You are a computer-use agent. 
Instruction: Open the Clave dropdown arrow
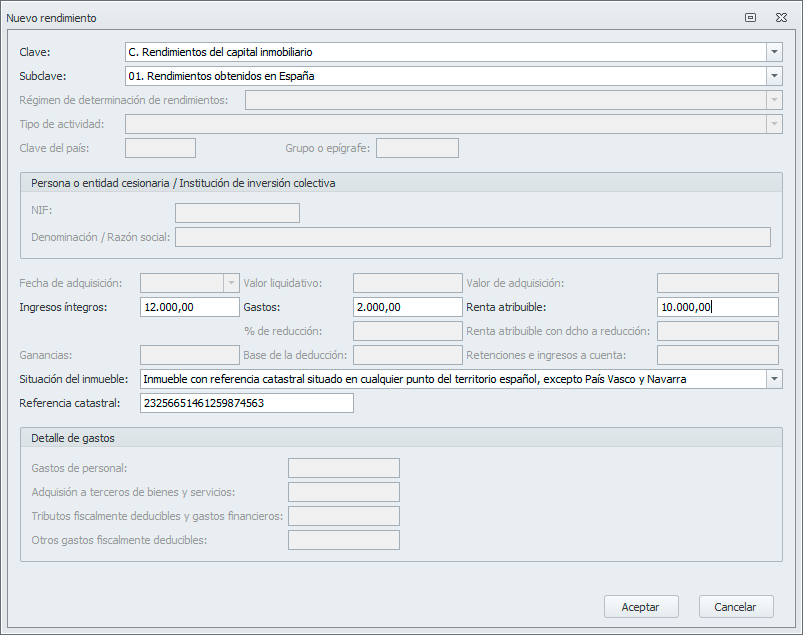pyautogui.click(x=774, y=52)
